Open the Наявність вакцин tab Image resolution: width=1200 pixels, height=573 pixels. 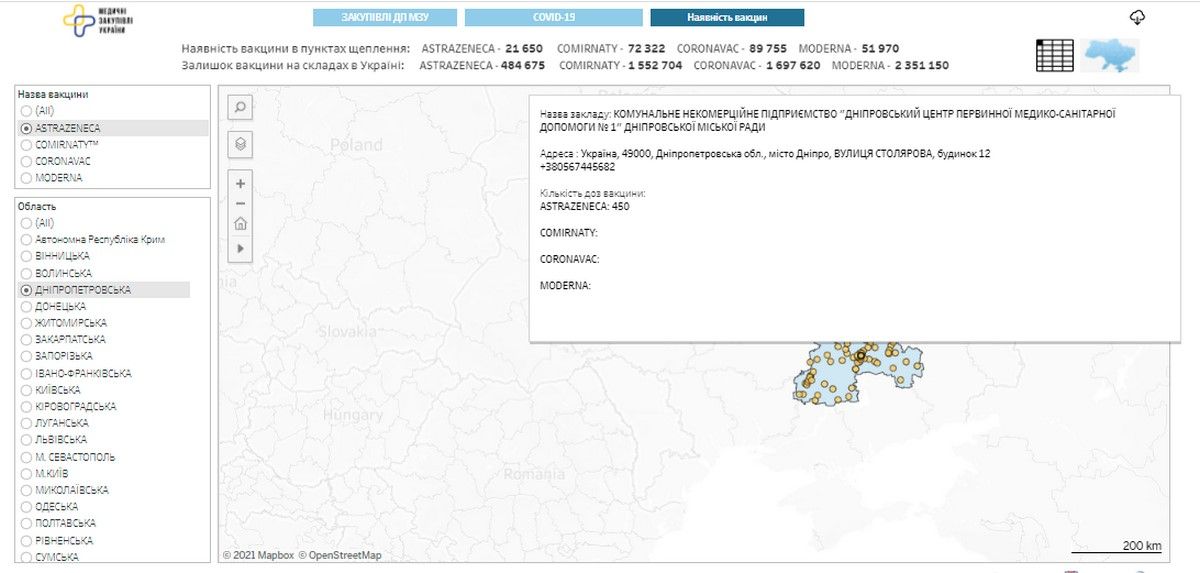coord(727,18)
